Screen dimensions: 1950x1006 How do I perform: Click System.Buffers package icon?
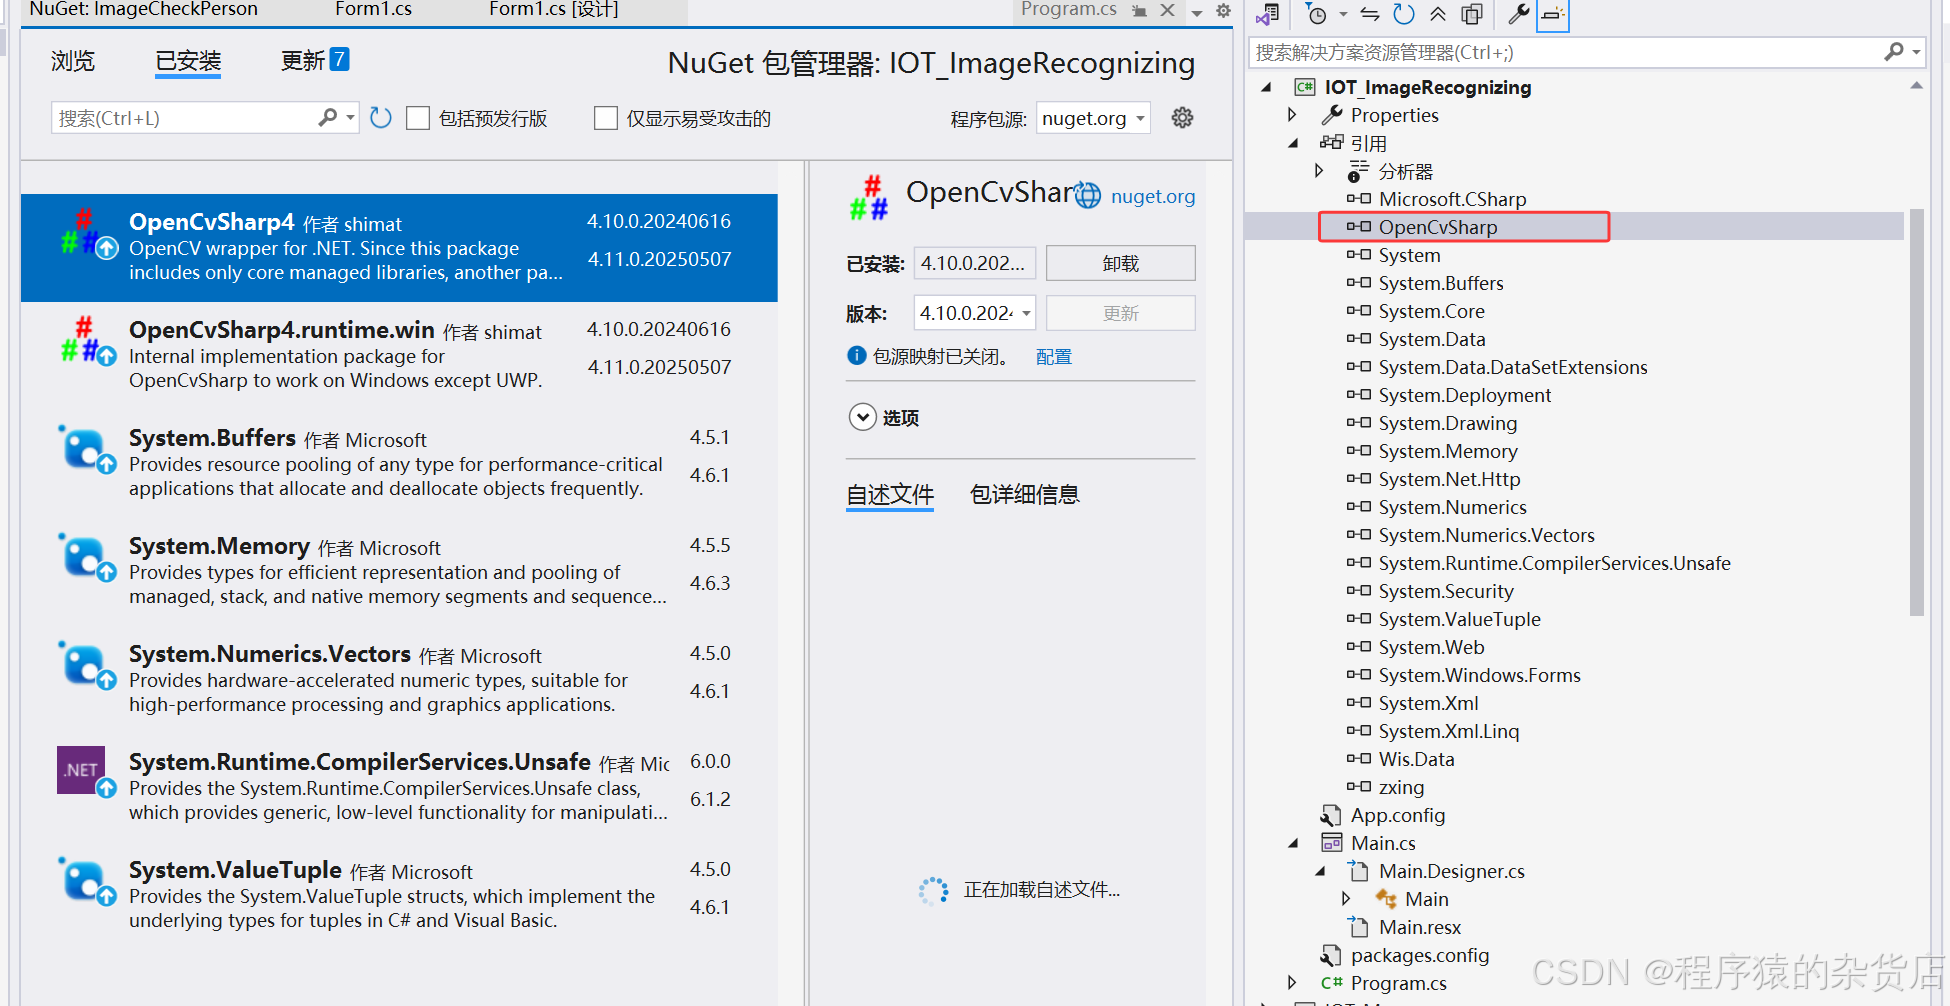[x=86, y=449]
